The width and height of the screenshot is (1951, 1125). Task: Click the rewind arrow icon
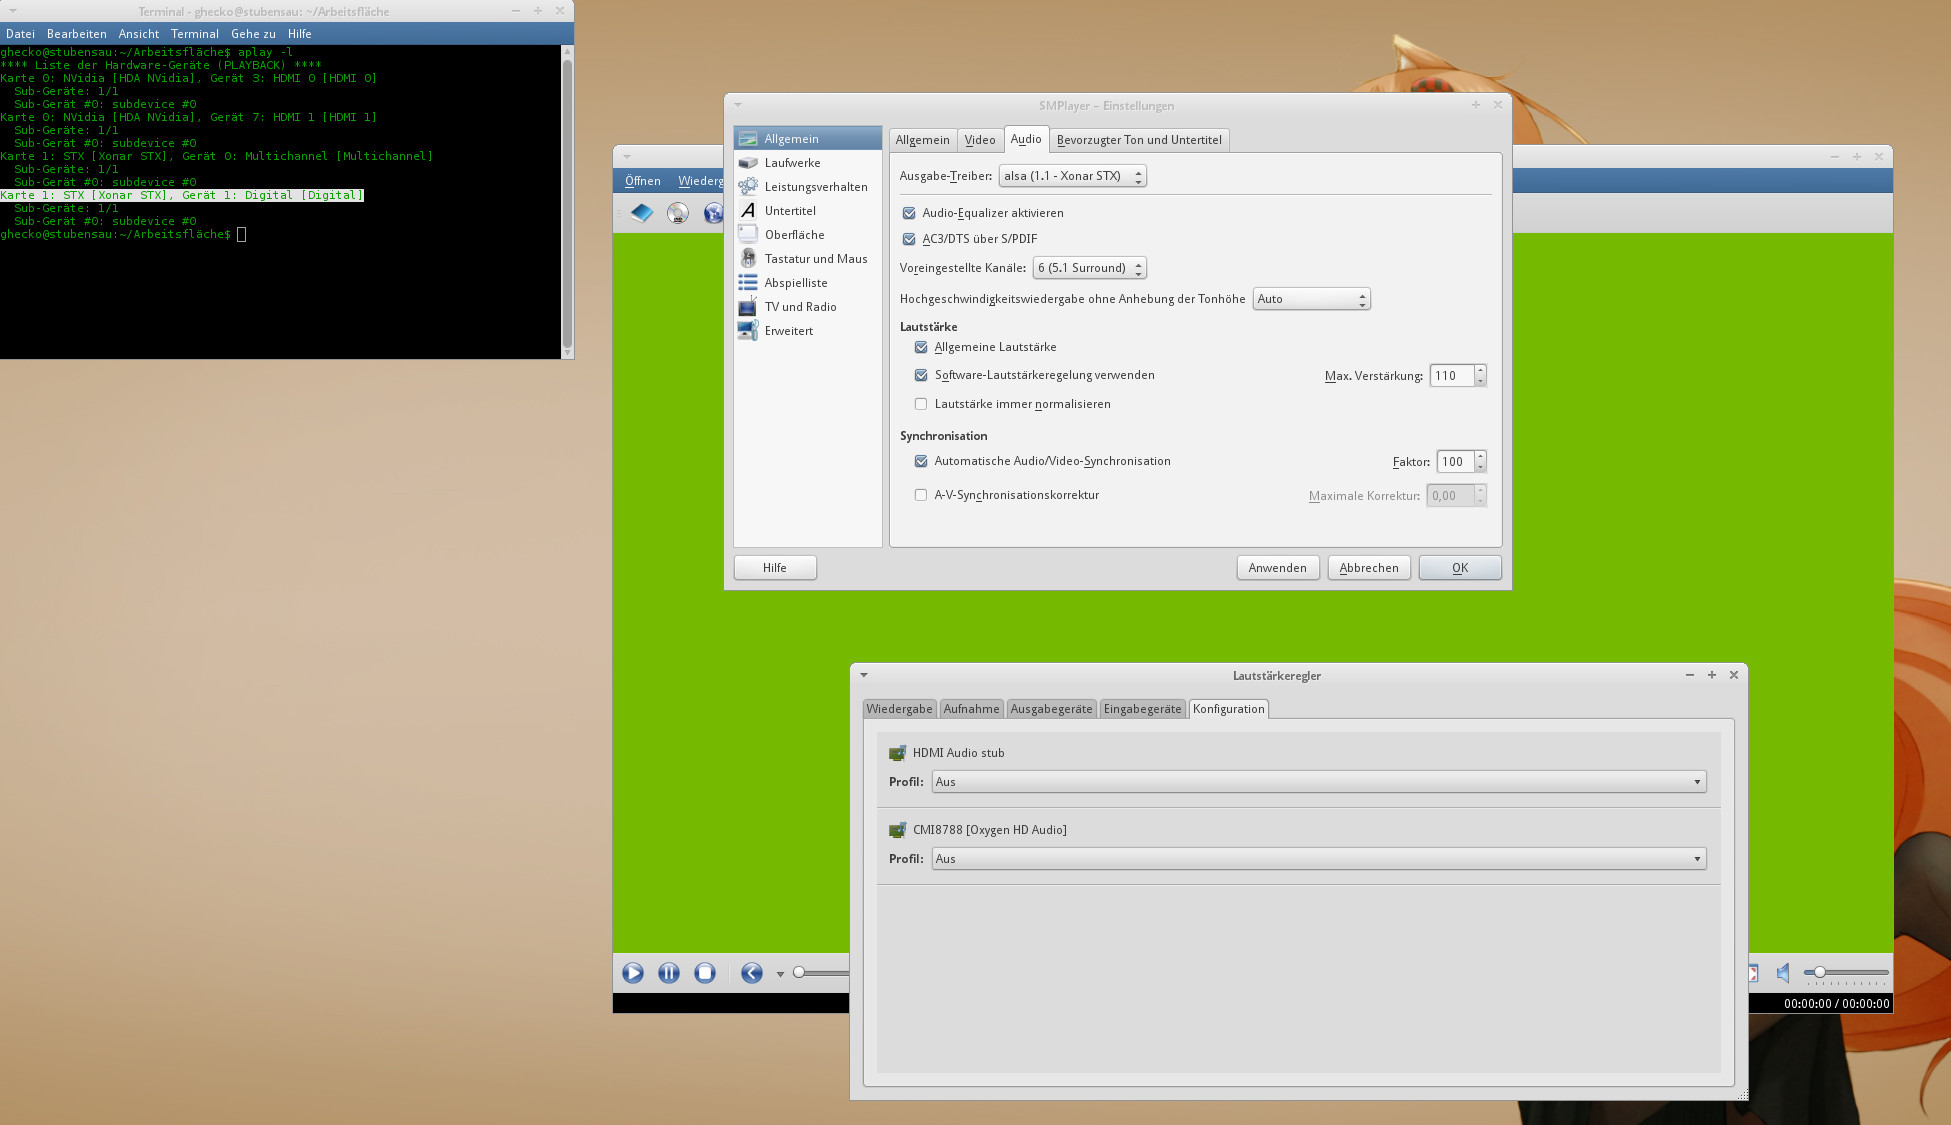[x=752, y=973]
